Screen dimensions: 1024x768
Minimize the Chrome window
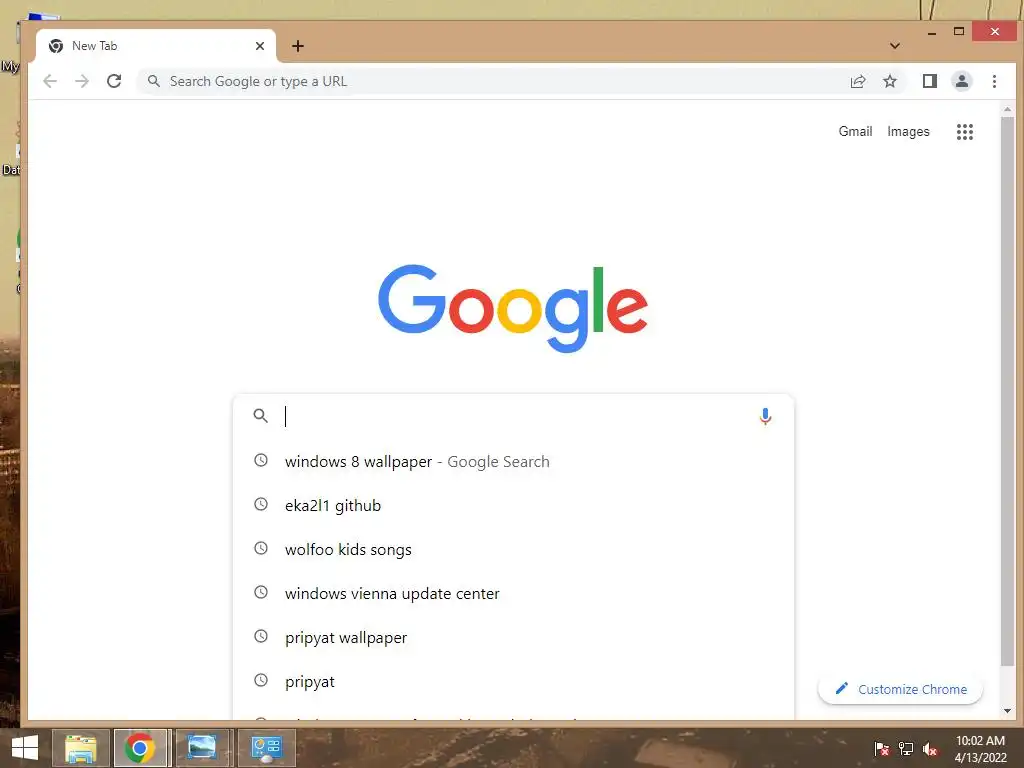click(931, 31)
